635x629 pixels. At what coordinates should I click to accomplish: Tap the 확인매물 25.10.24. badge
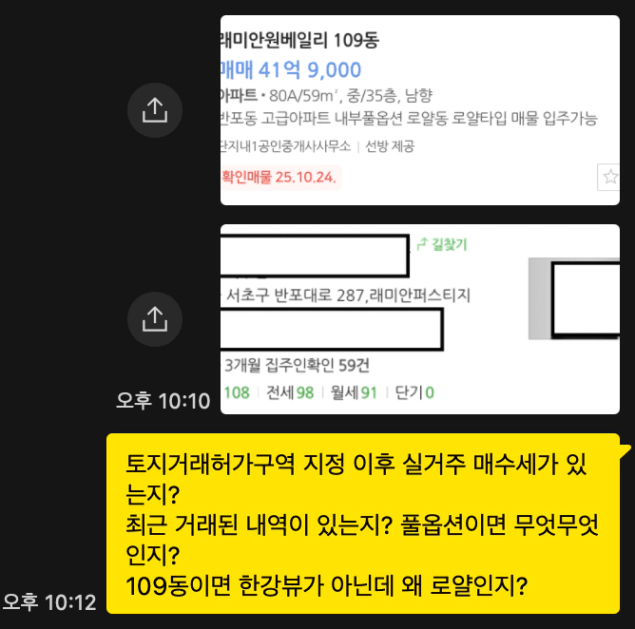280,177
